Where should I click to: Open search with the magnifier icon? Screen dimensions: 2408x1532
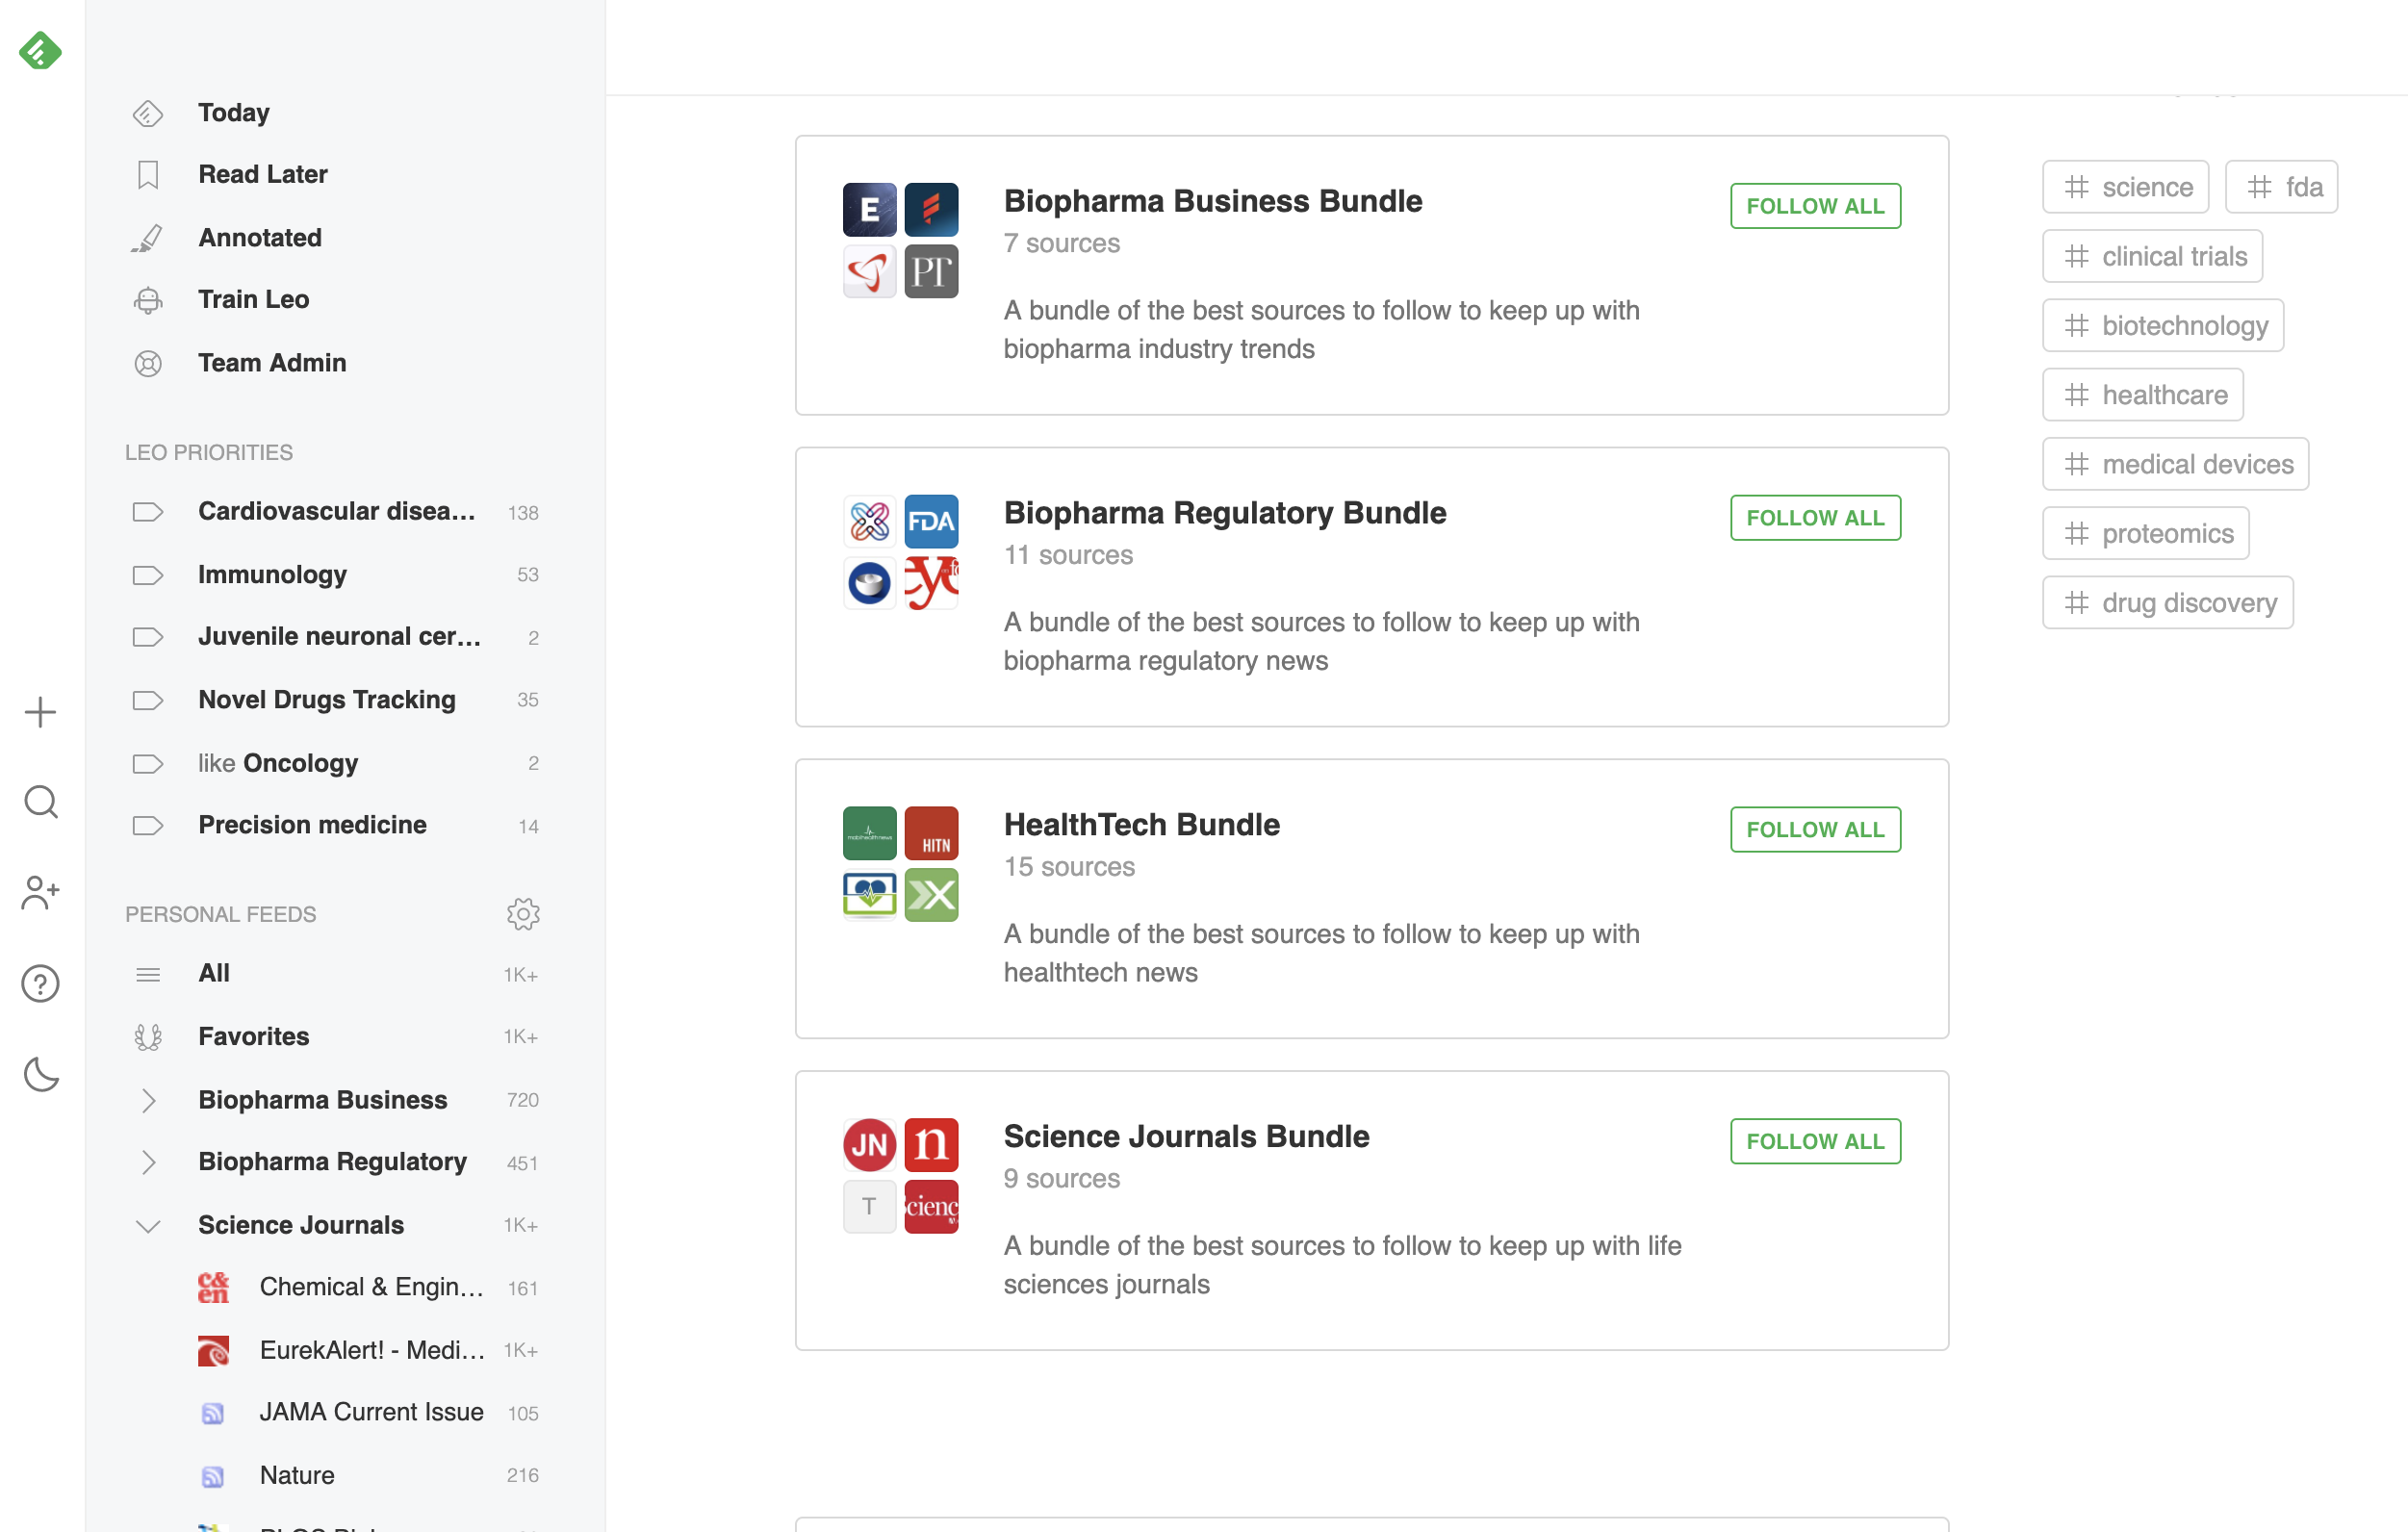(x=40, y=802)
